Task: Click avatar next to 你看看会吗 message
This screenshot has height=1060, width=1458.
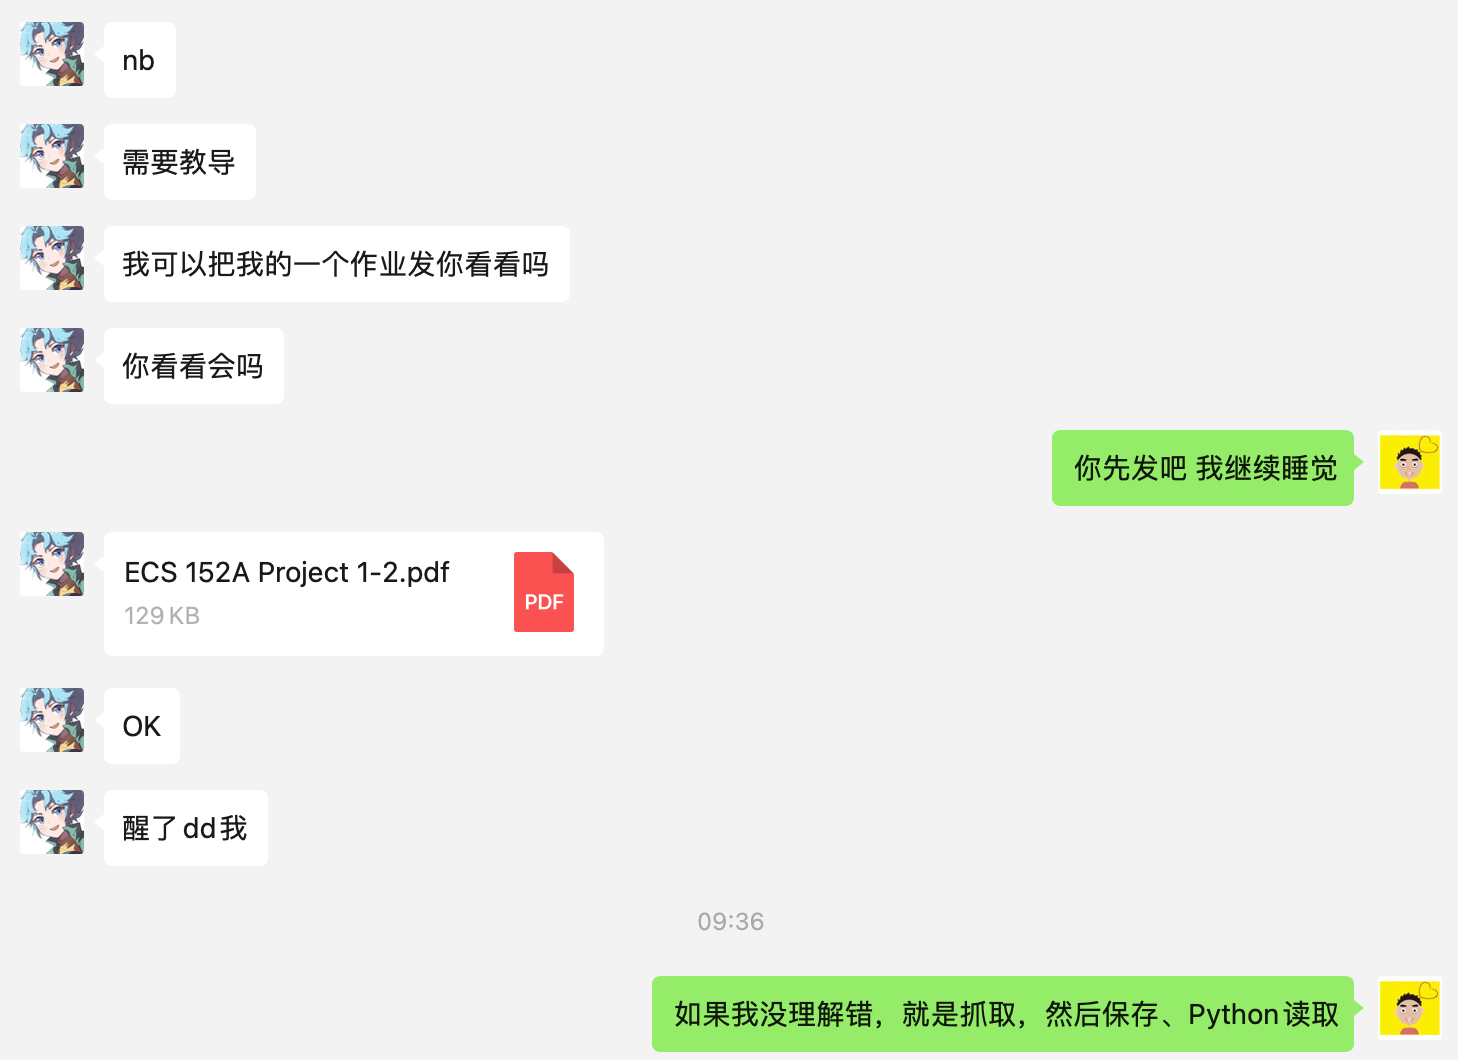Action: 52,360
